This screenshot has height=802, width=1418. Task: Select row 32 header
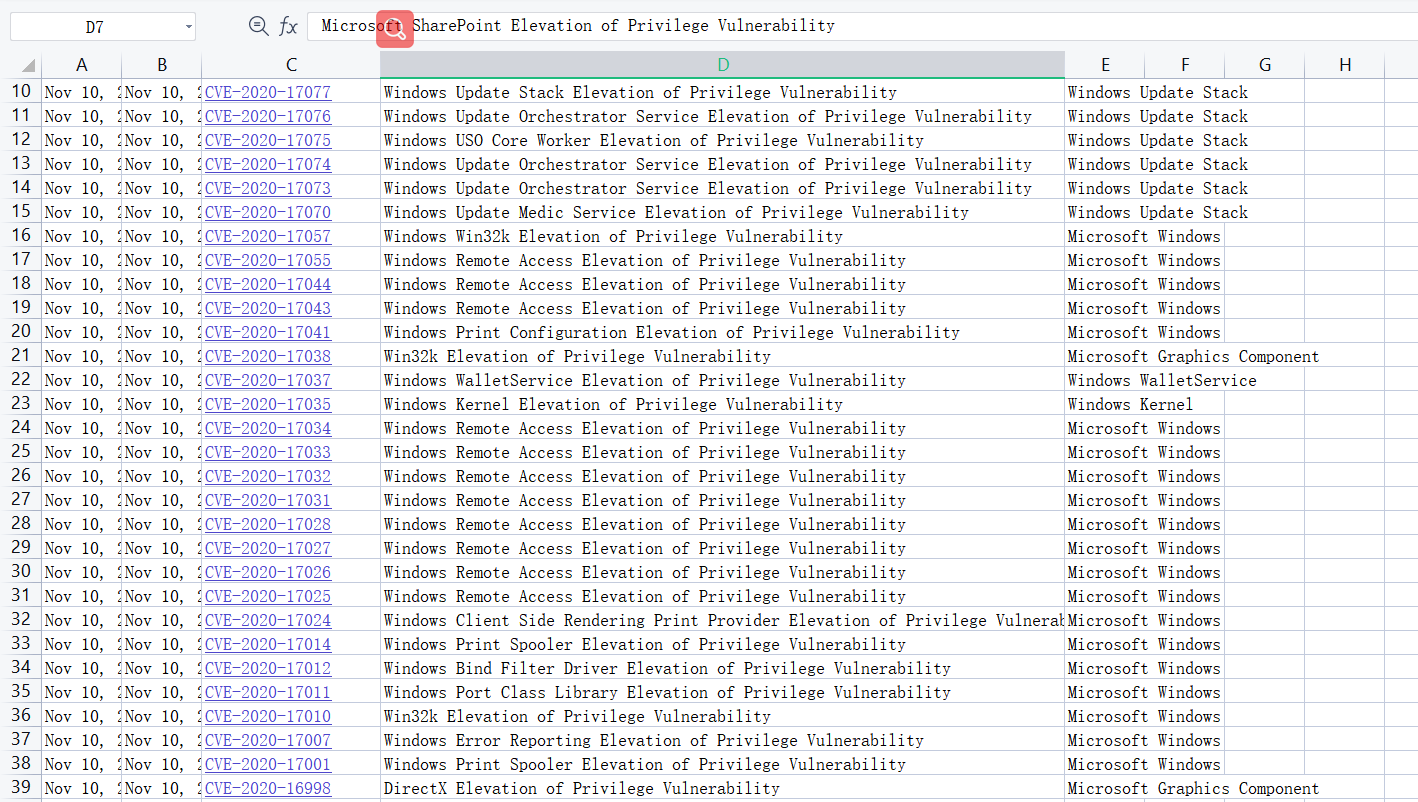21,620
